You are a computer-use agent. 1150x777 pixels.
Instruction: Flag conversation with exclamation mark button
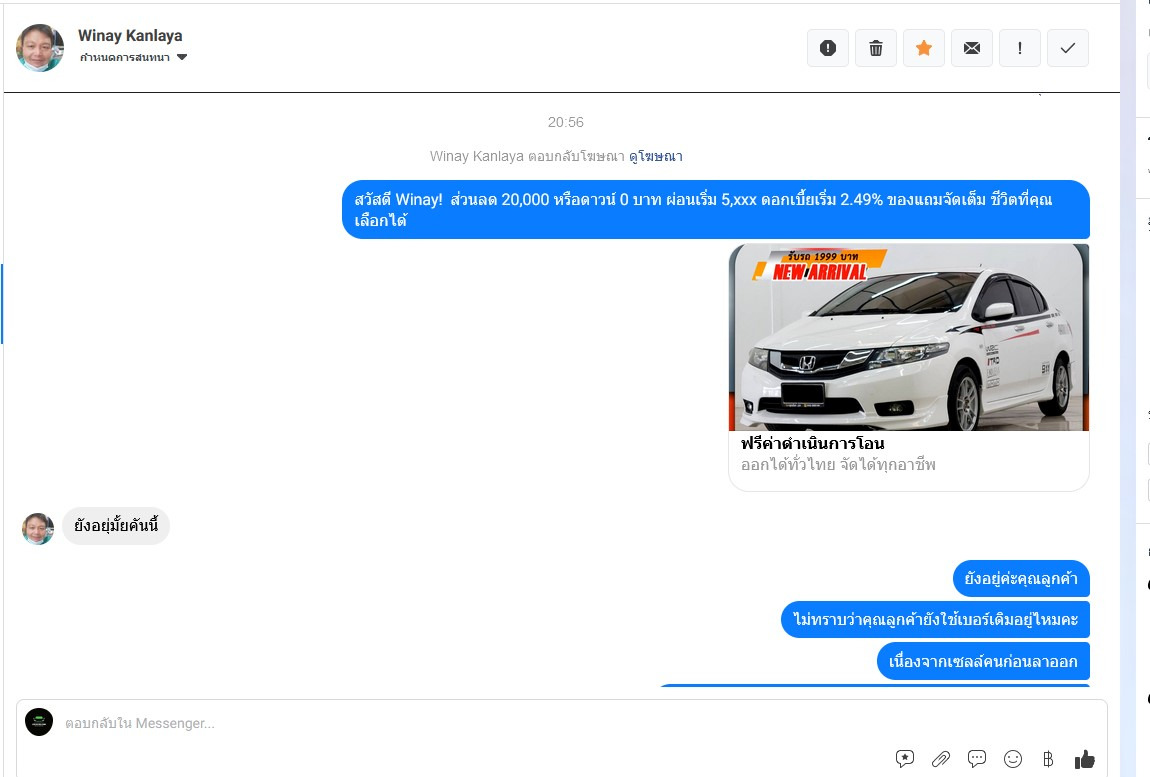point(1020,48)
